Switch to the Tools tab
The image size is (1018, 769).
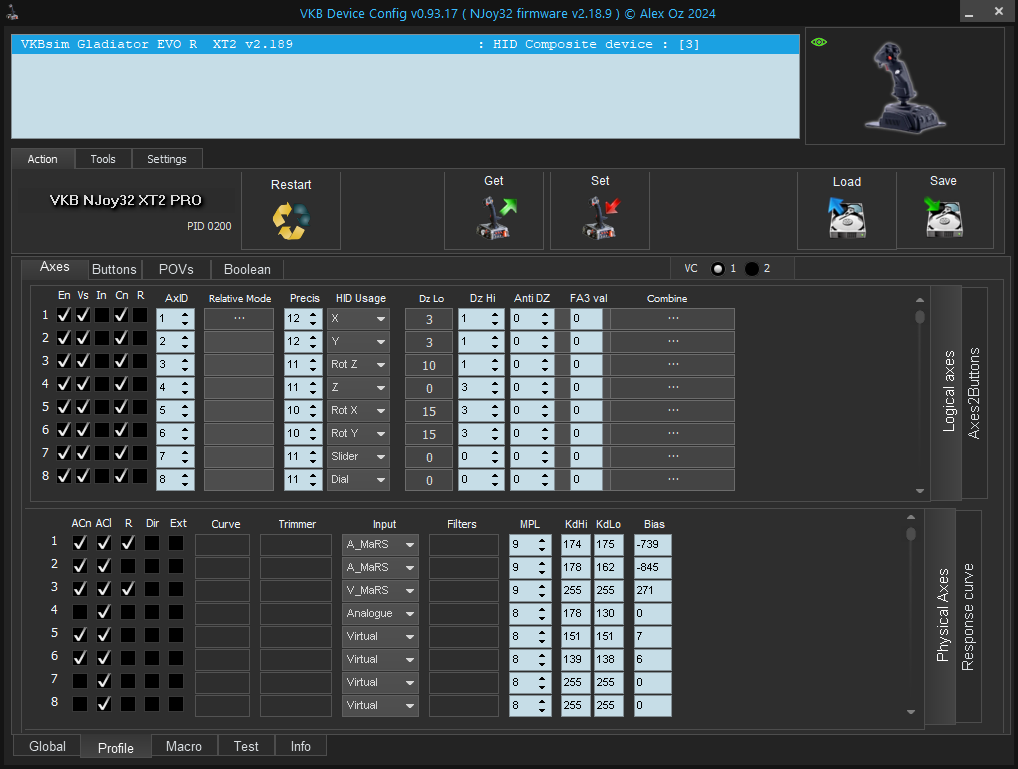(103, 159)
